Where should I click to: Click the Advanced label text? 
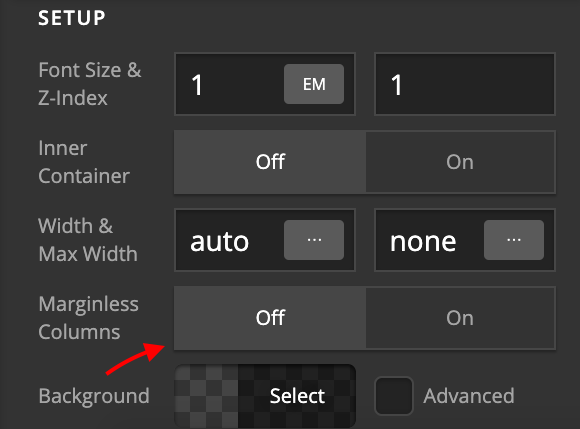469,396
